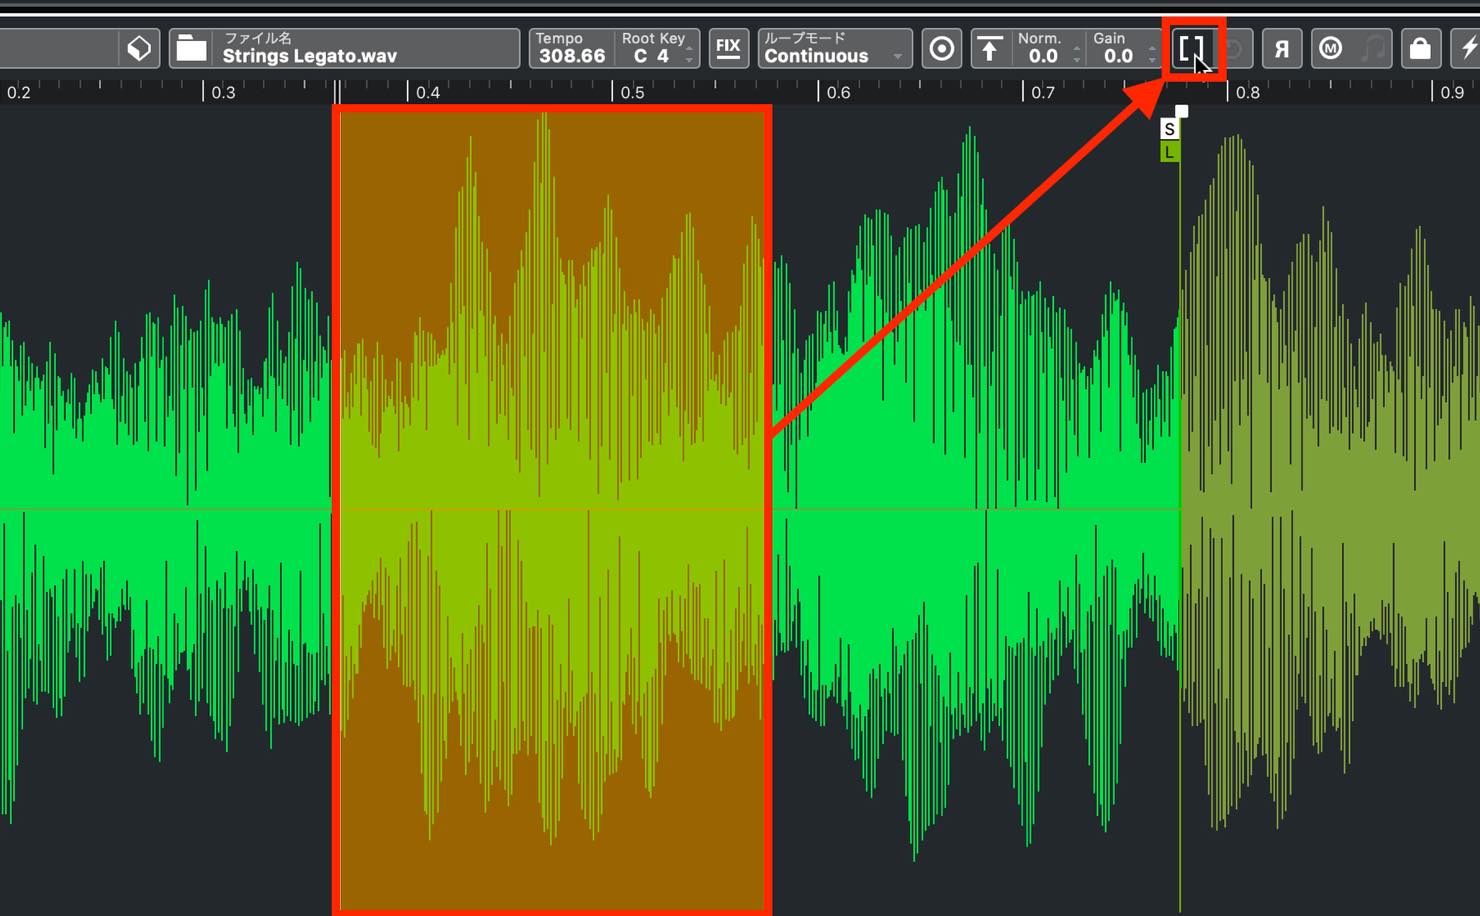The image size is (1480, 916).
Task: Click the diamond tag icon
Action: point(139,49)
